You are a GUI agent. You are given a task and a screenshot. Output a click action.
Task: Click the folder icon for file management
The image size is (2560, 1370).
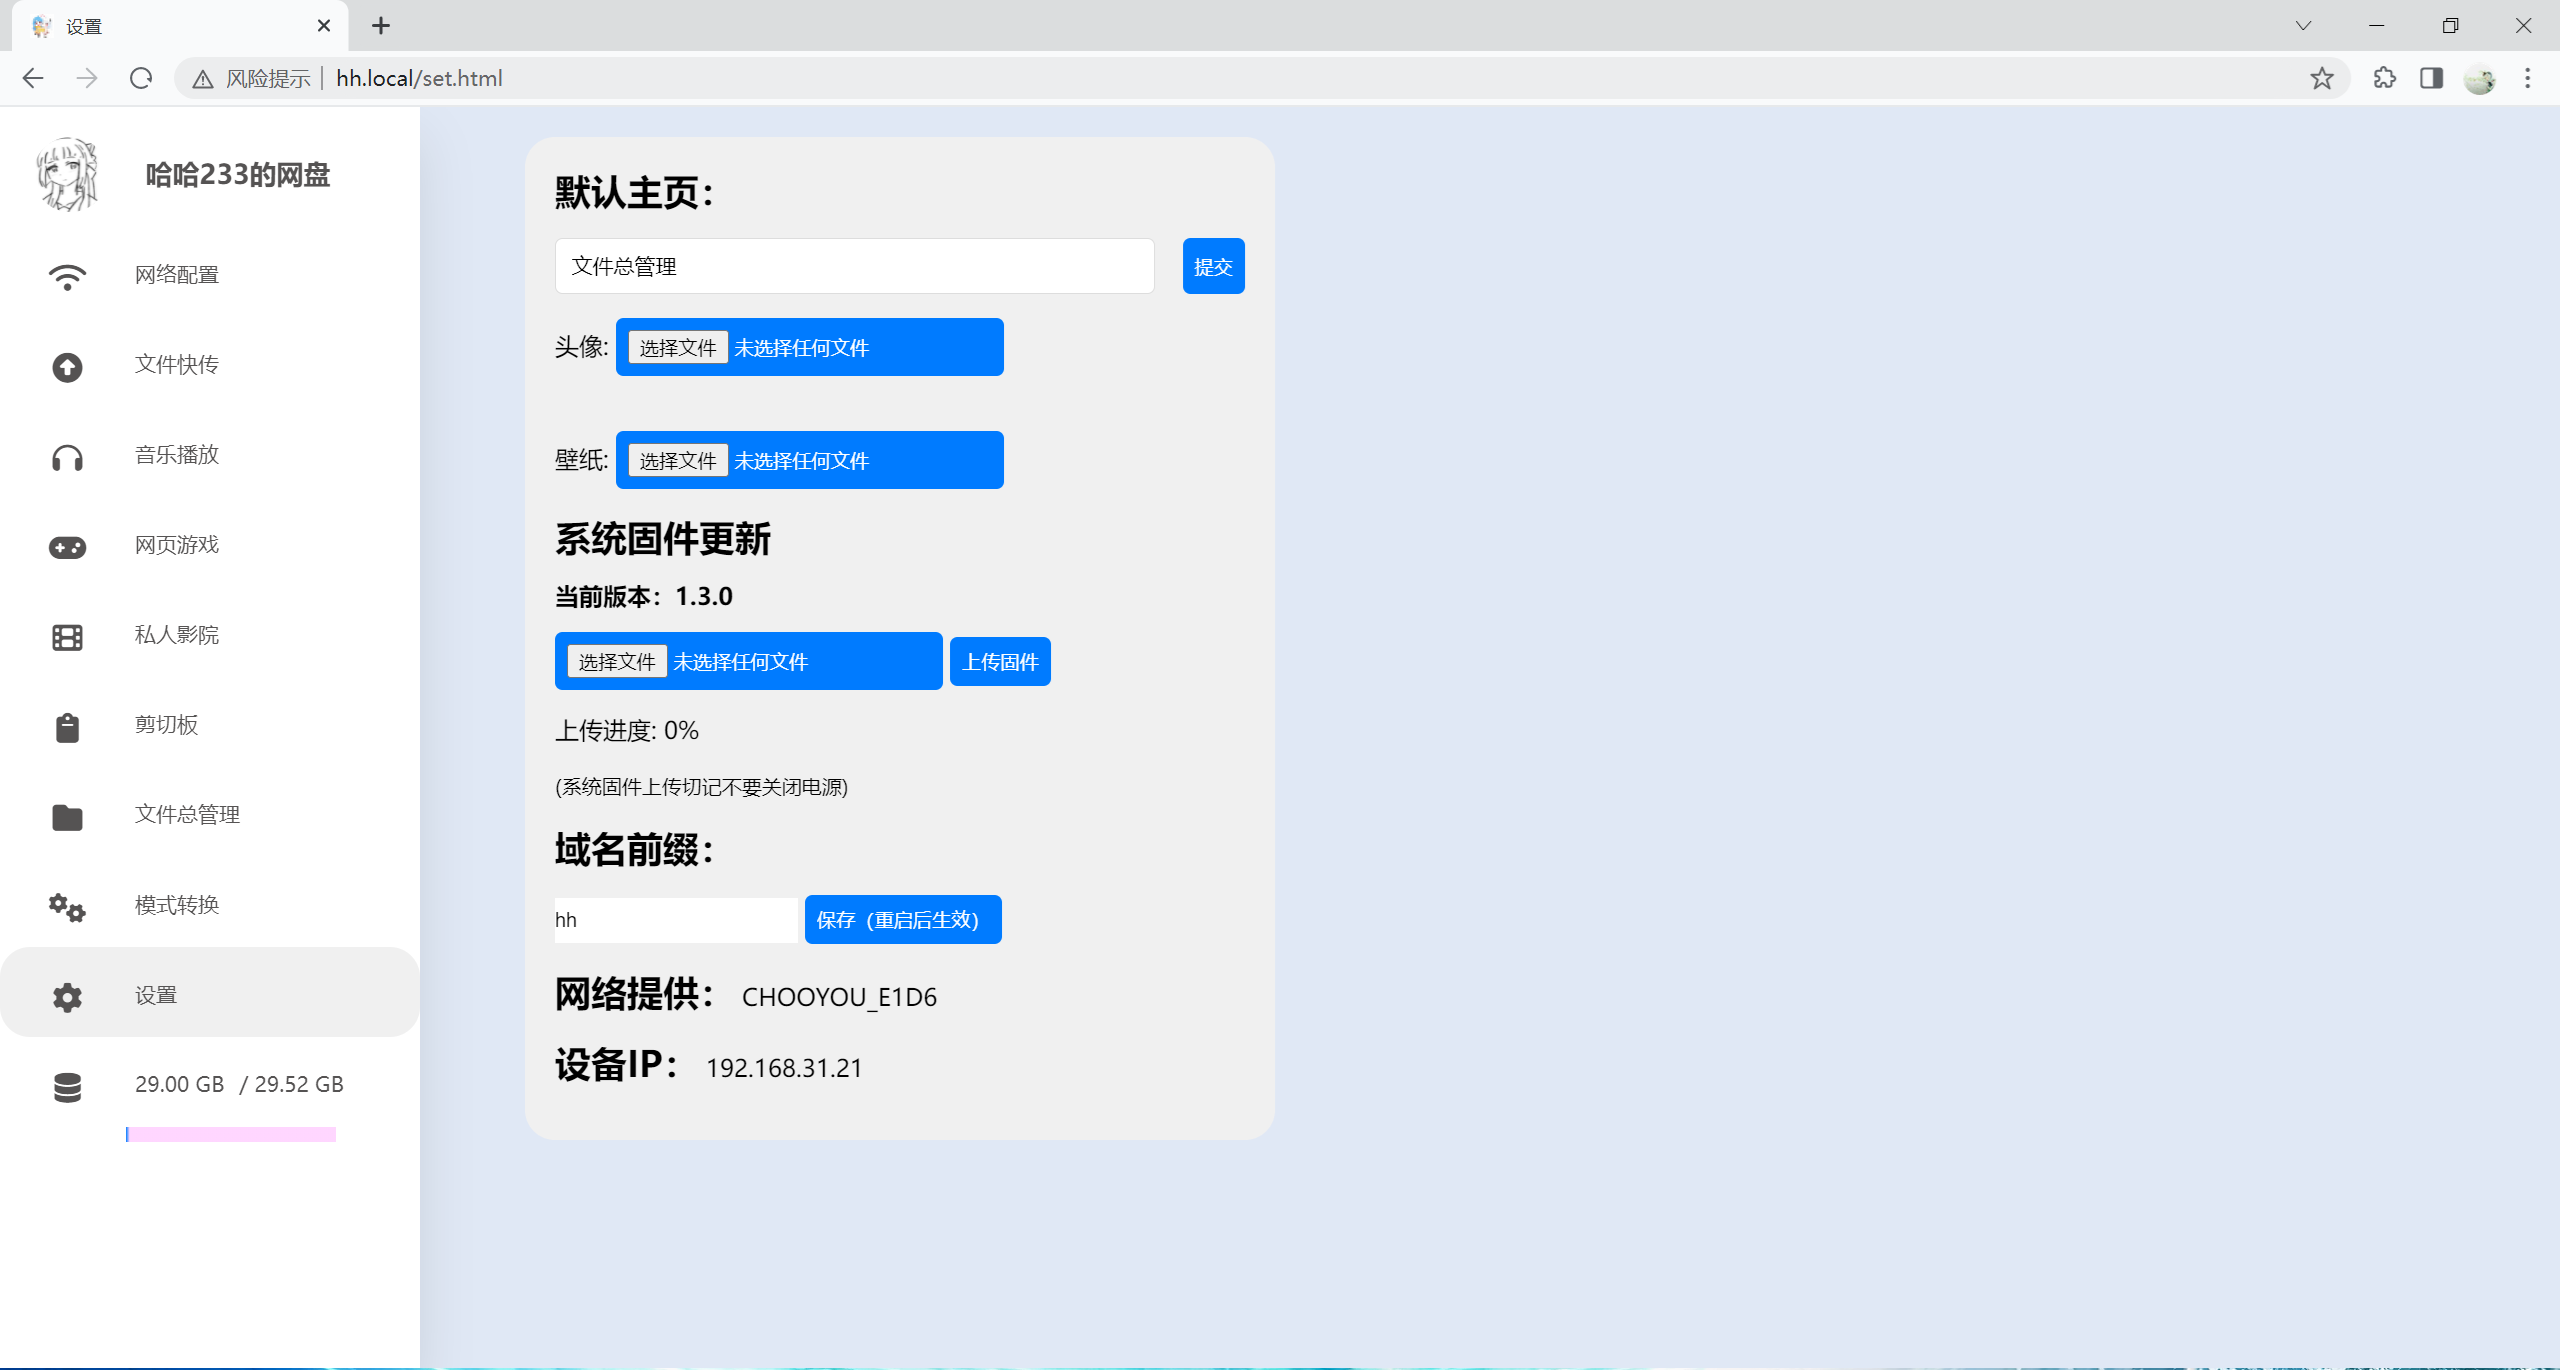pyautogui.click(x=67, y=817)
